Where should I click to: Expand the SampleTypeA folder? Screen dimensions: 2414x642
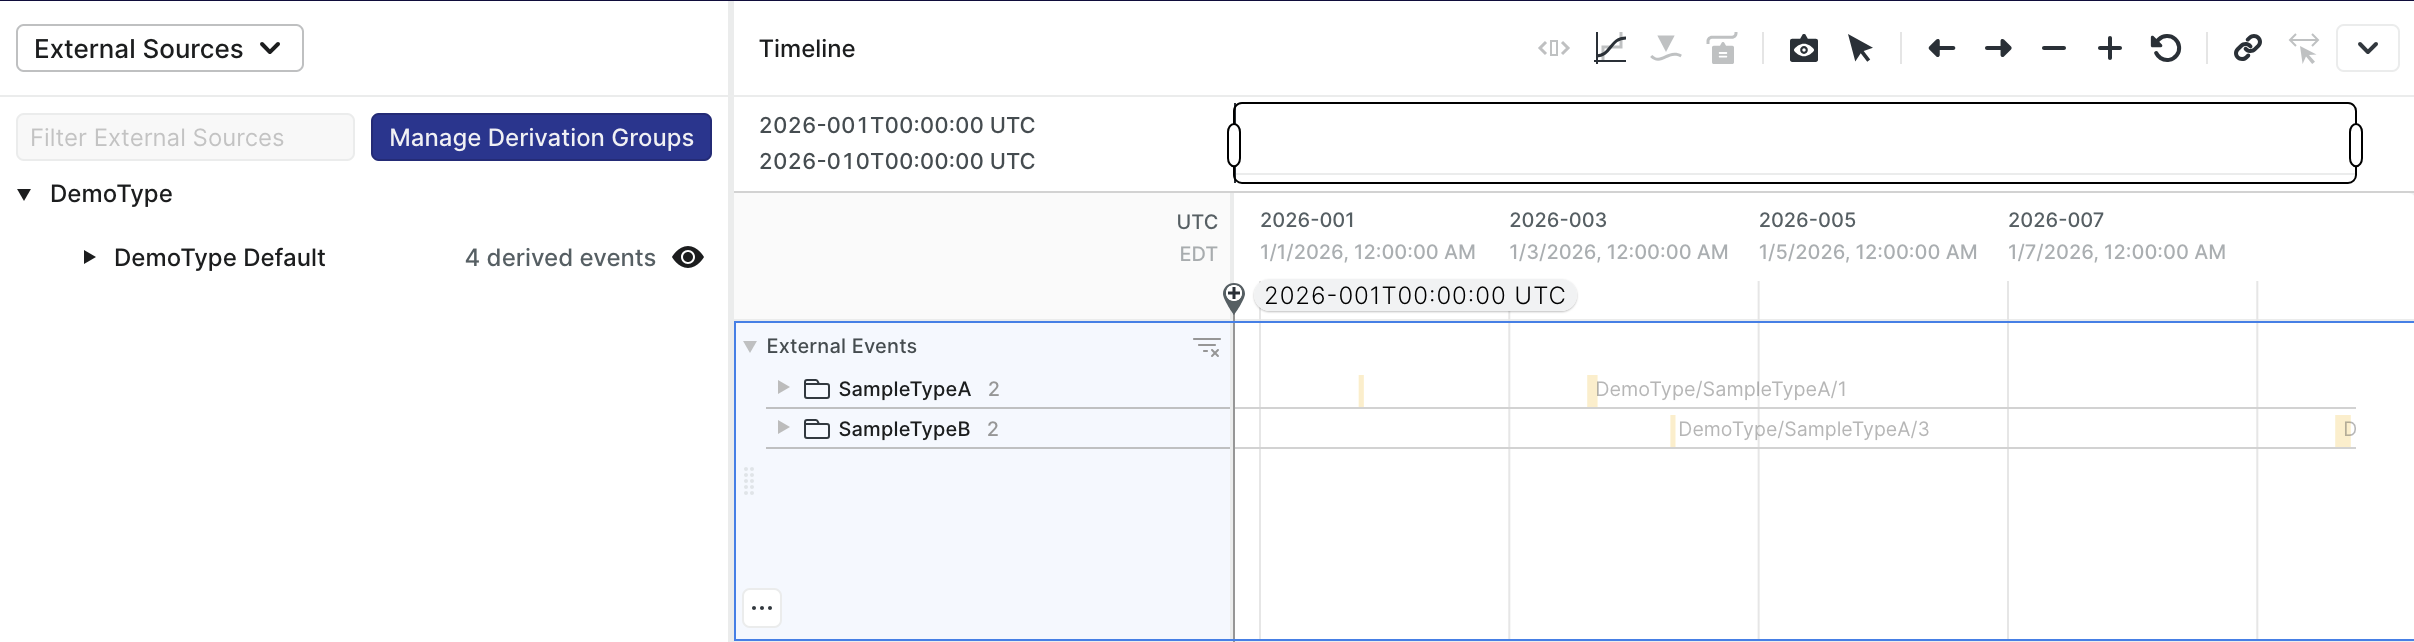[x=783, y=388]
